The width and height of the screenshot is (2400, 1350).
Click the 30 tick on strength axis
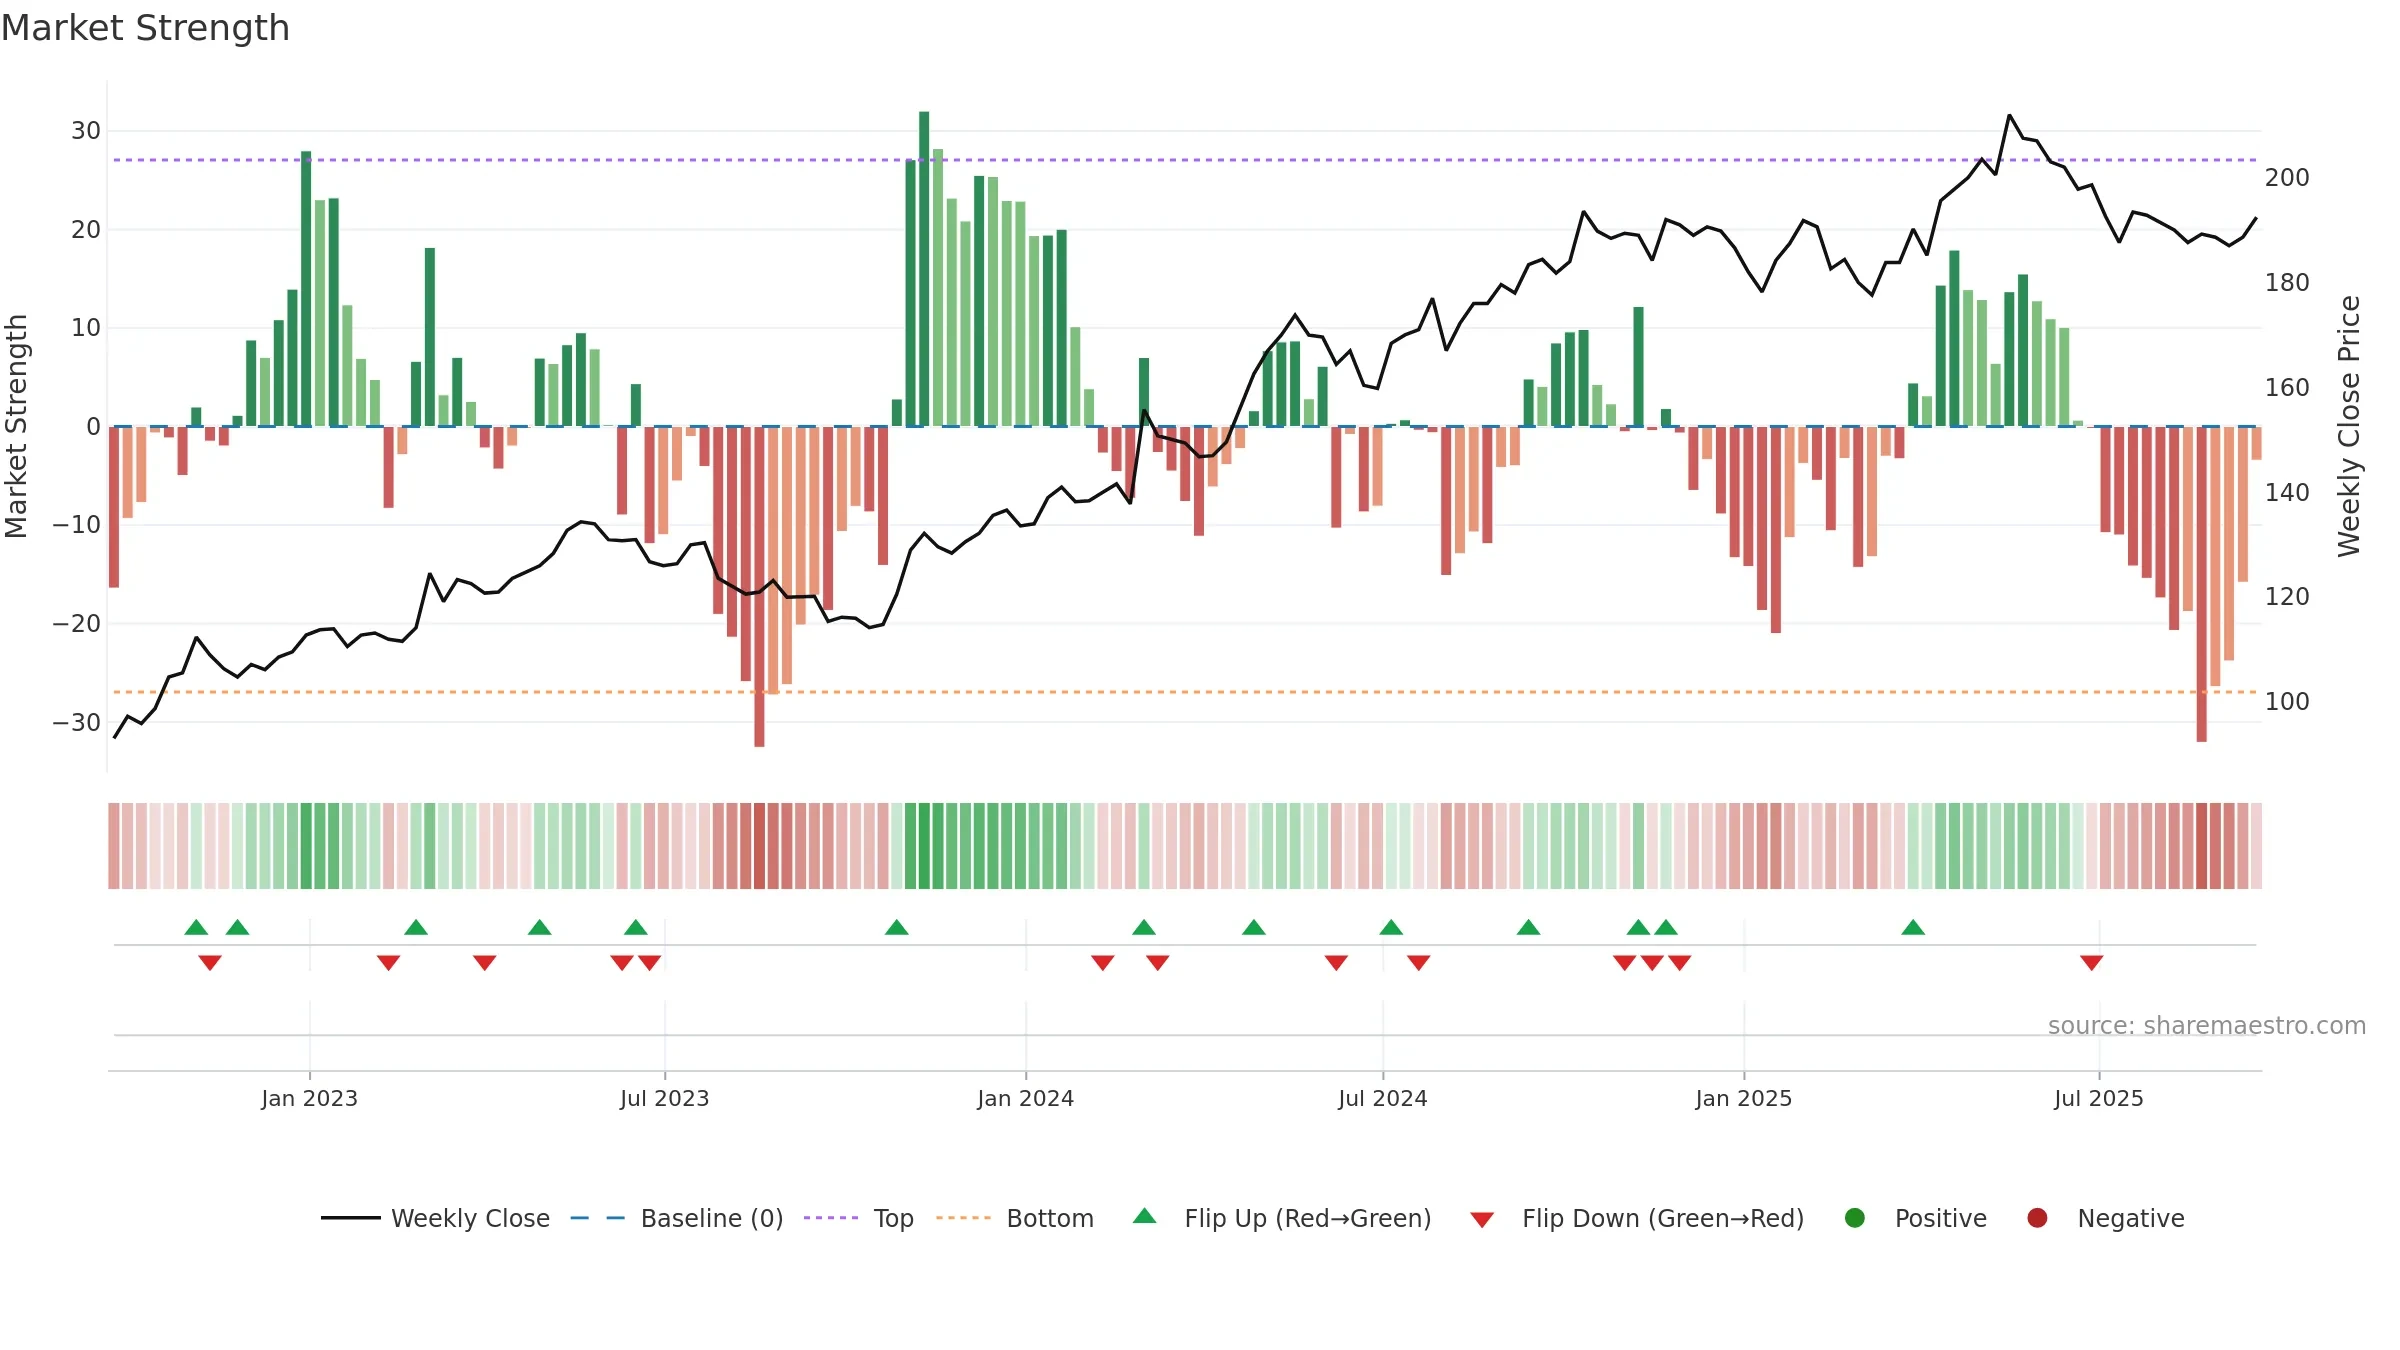(x=85, y=131)
